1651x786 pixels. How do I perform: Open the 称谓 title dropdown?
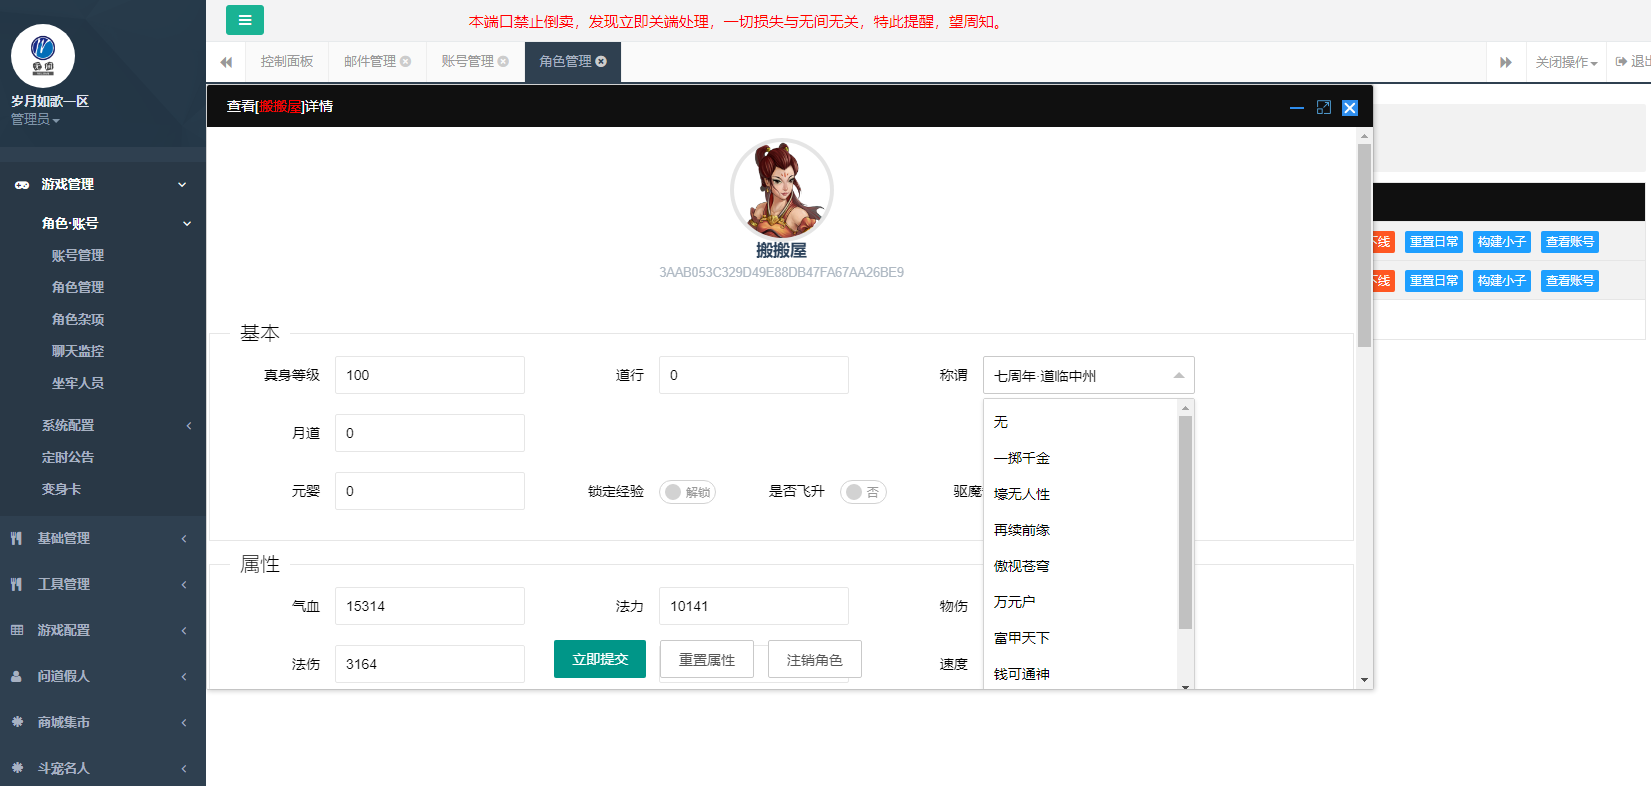coord(1088,376)
